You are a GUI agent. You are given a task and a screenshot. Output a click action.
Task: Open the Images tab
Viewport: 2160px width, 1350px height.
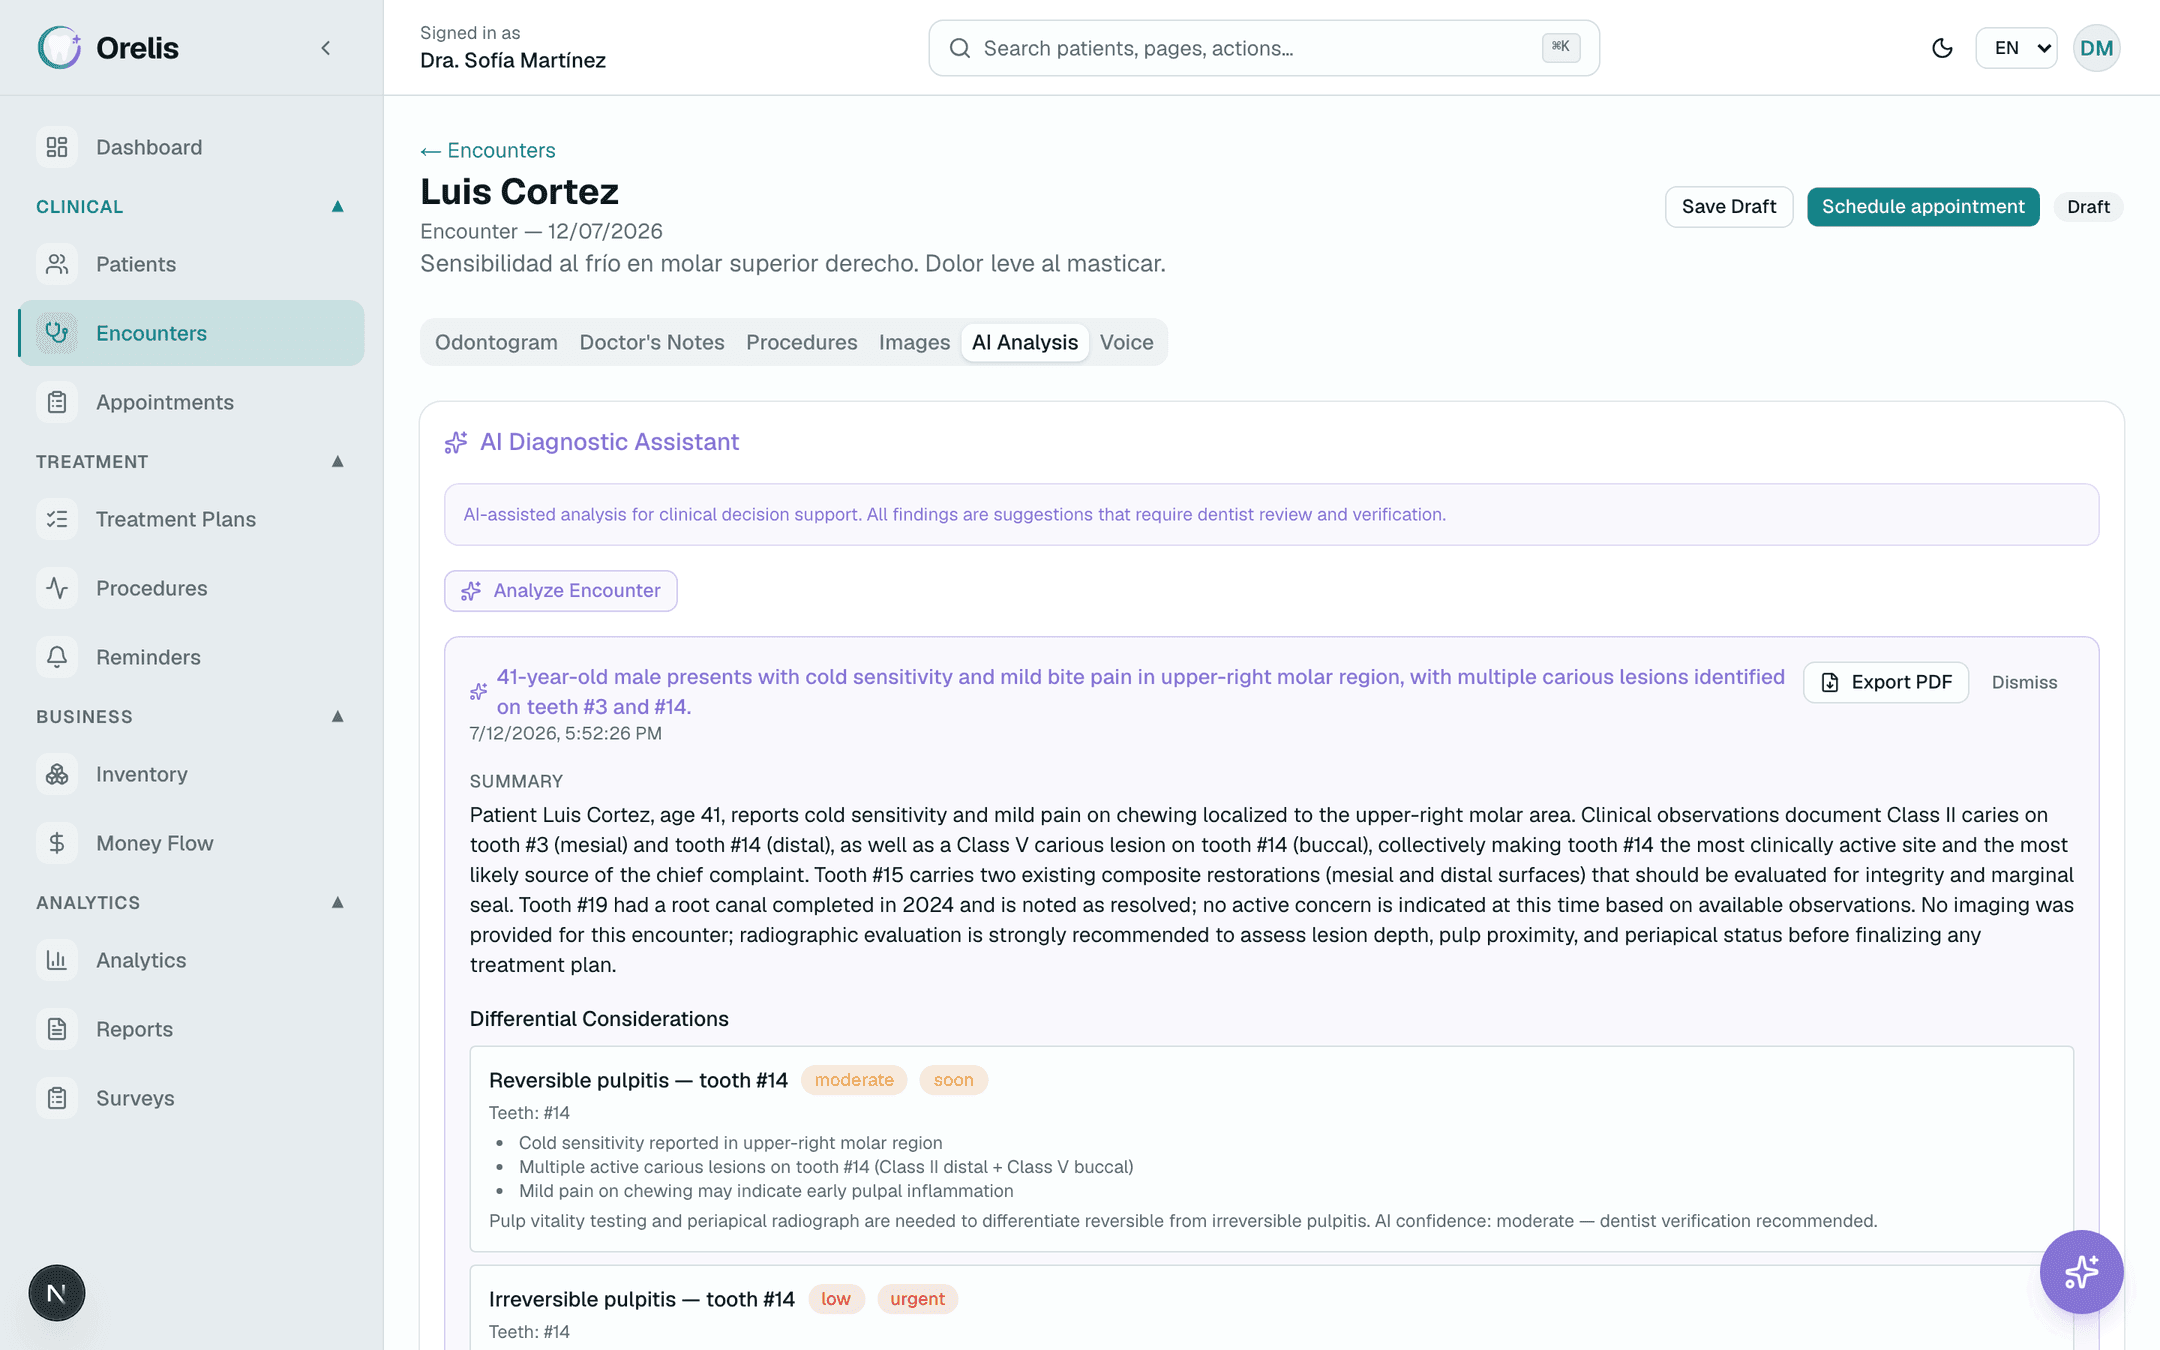914,342
